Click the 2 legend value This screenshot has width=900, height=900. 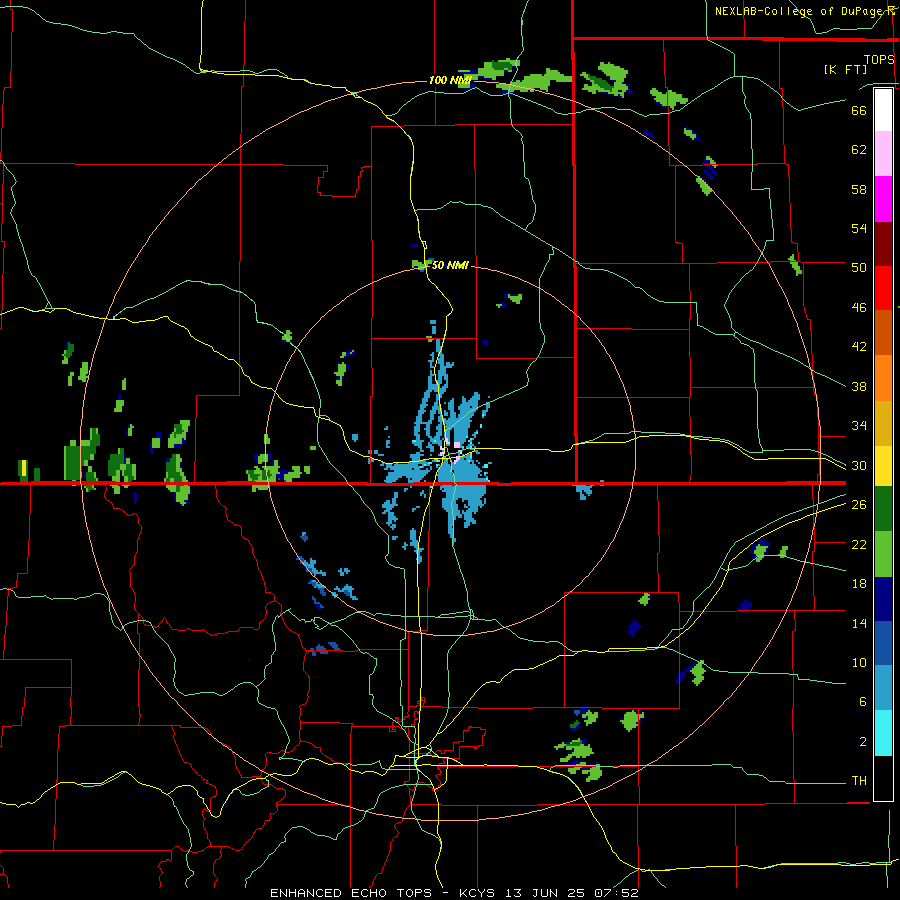862,742
